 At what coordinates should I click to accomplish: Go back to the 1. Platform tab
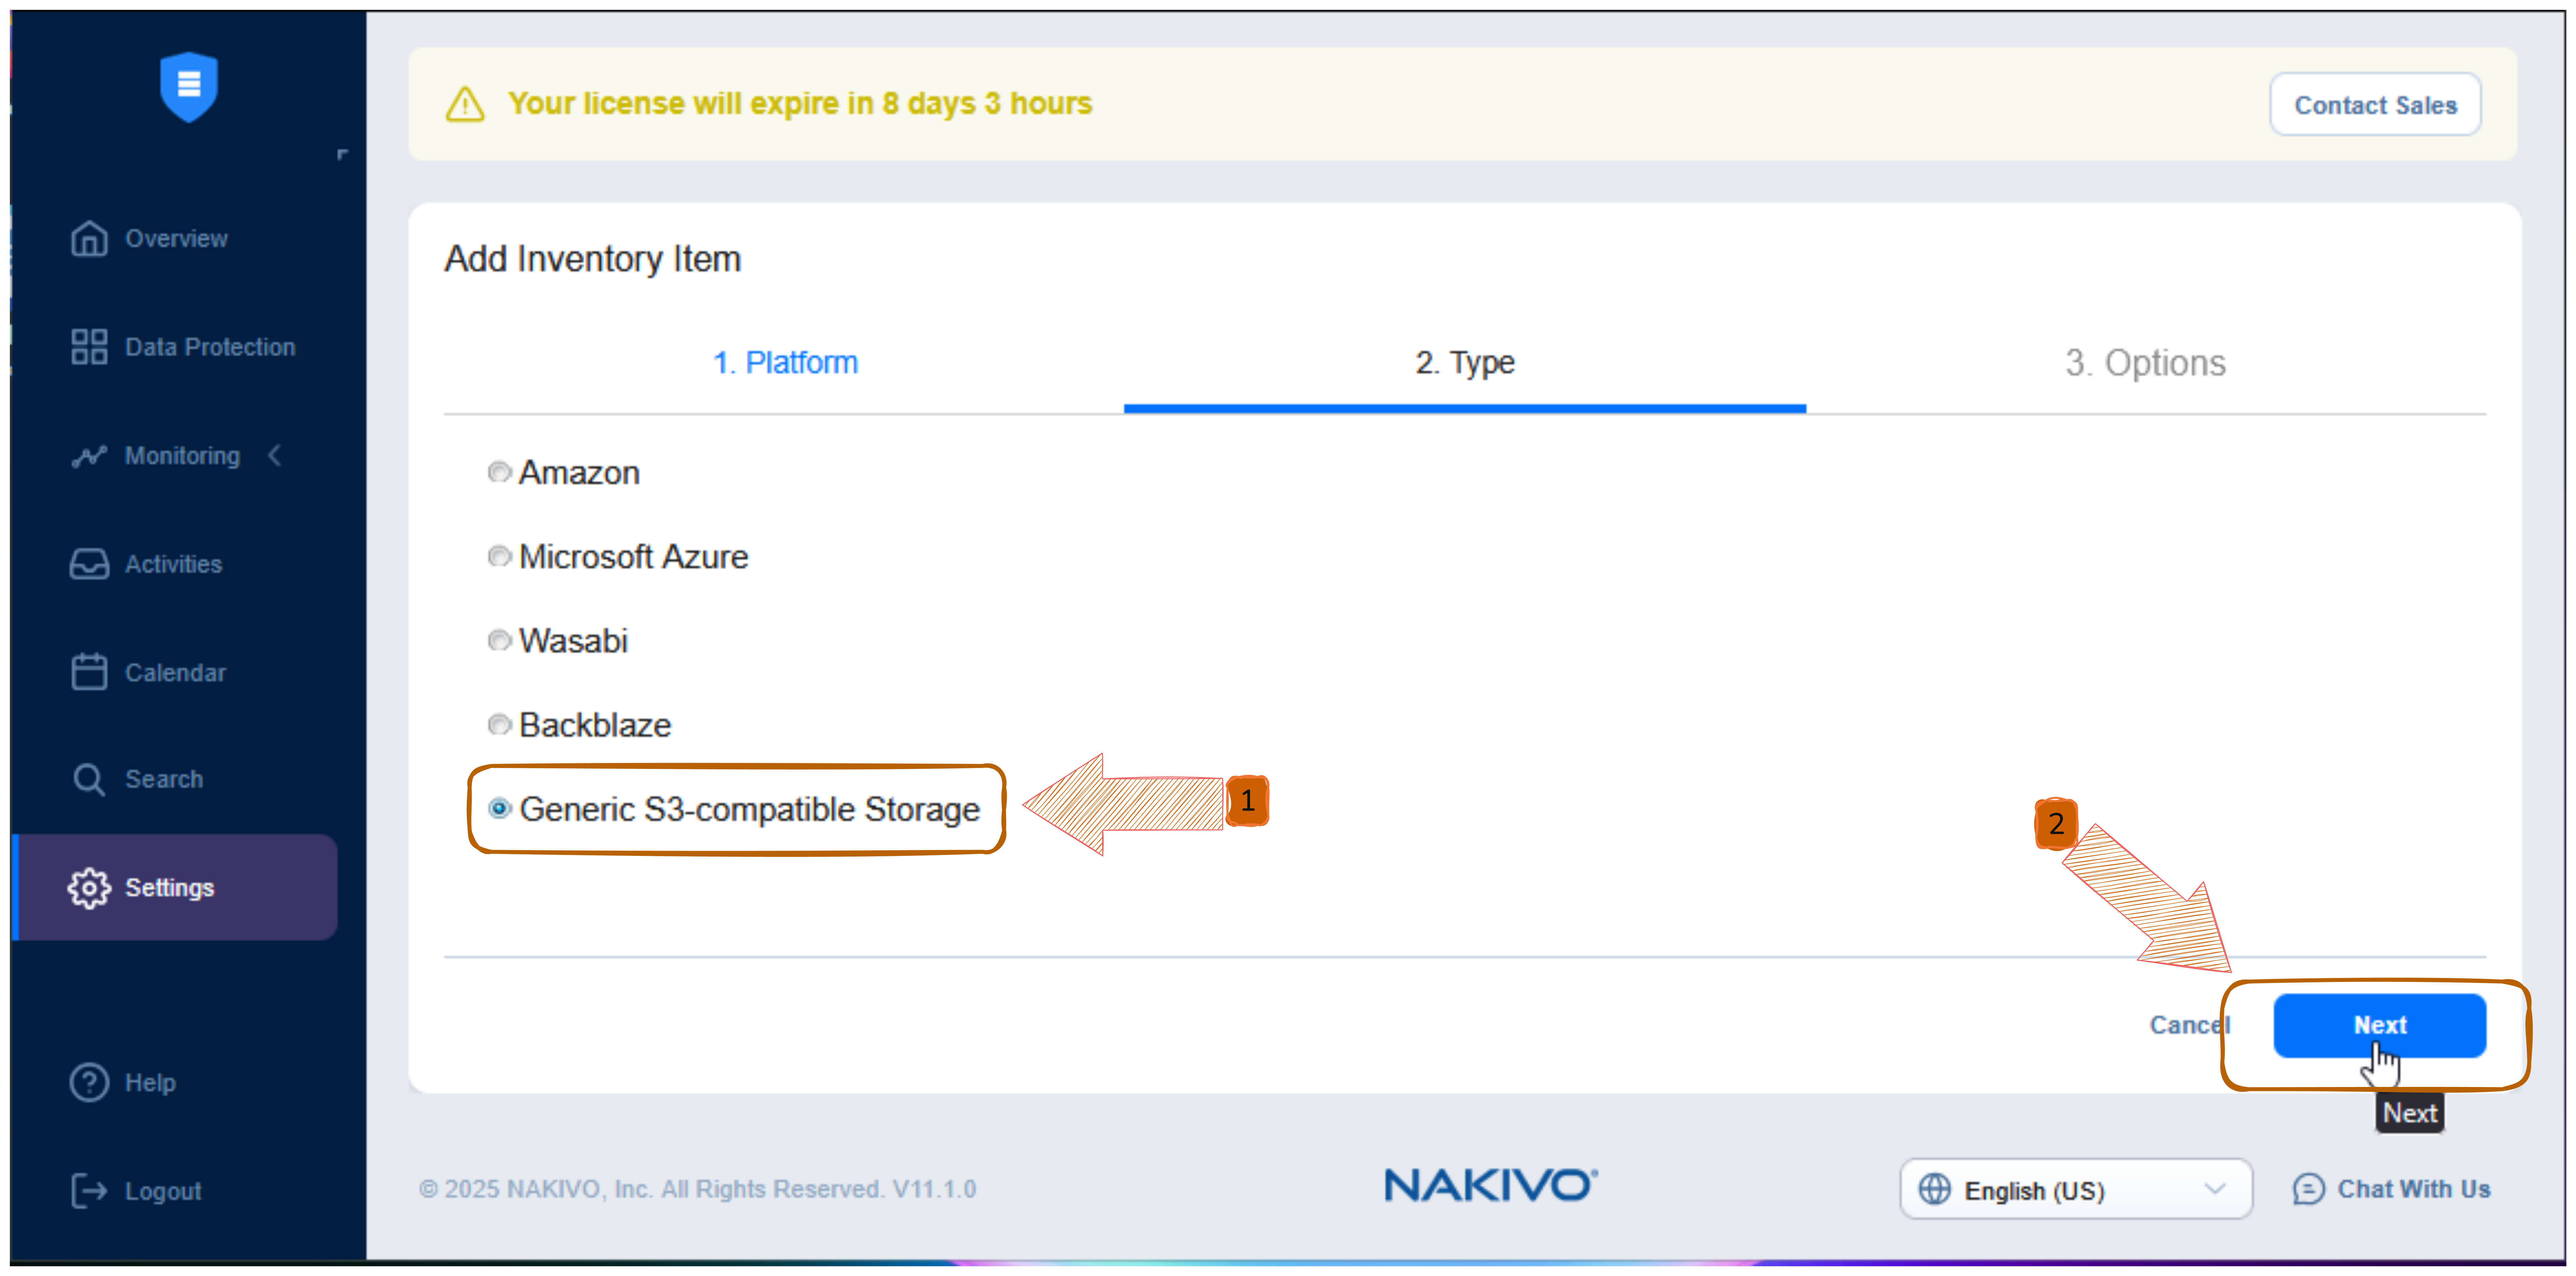[x=785, y=362]
